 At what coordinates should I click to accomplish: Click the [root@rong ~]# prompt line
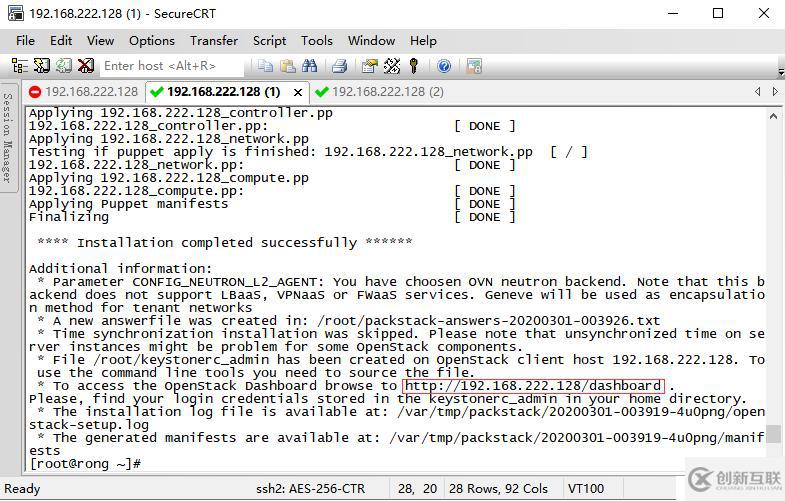point(85,463)
